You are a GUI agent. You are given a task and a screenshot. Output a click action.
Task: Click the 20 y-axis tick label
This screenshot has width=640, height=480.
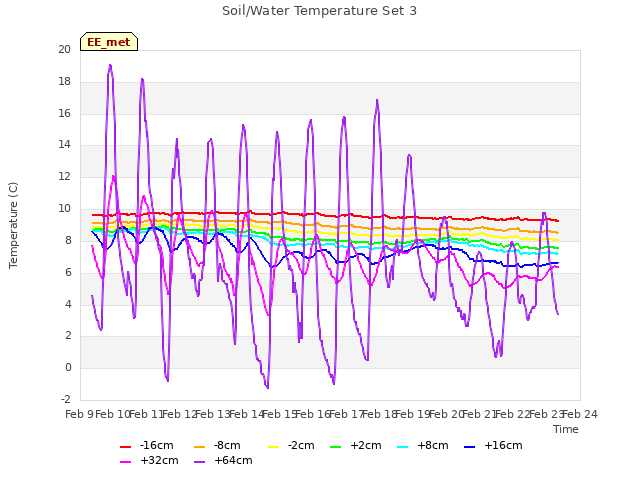click(64, 49)
